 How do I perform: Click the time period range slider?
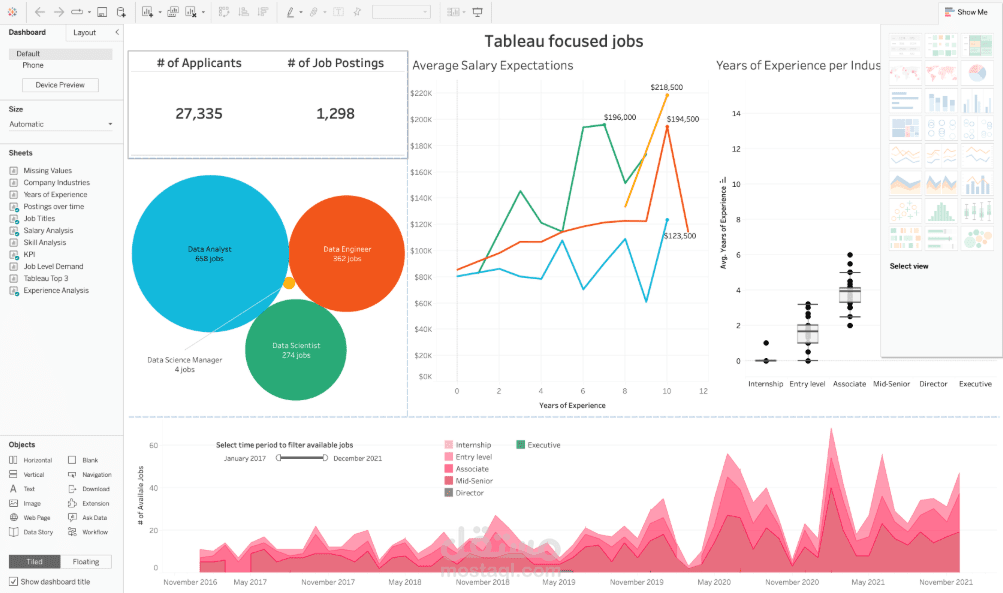click(302, 458)
